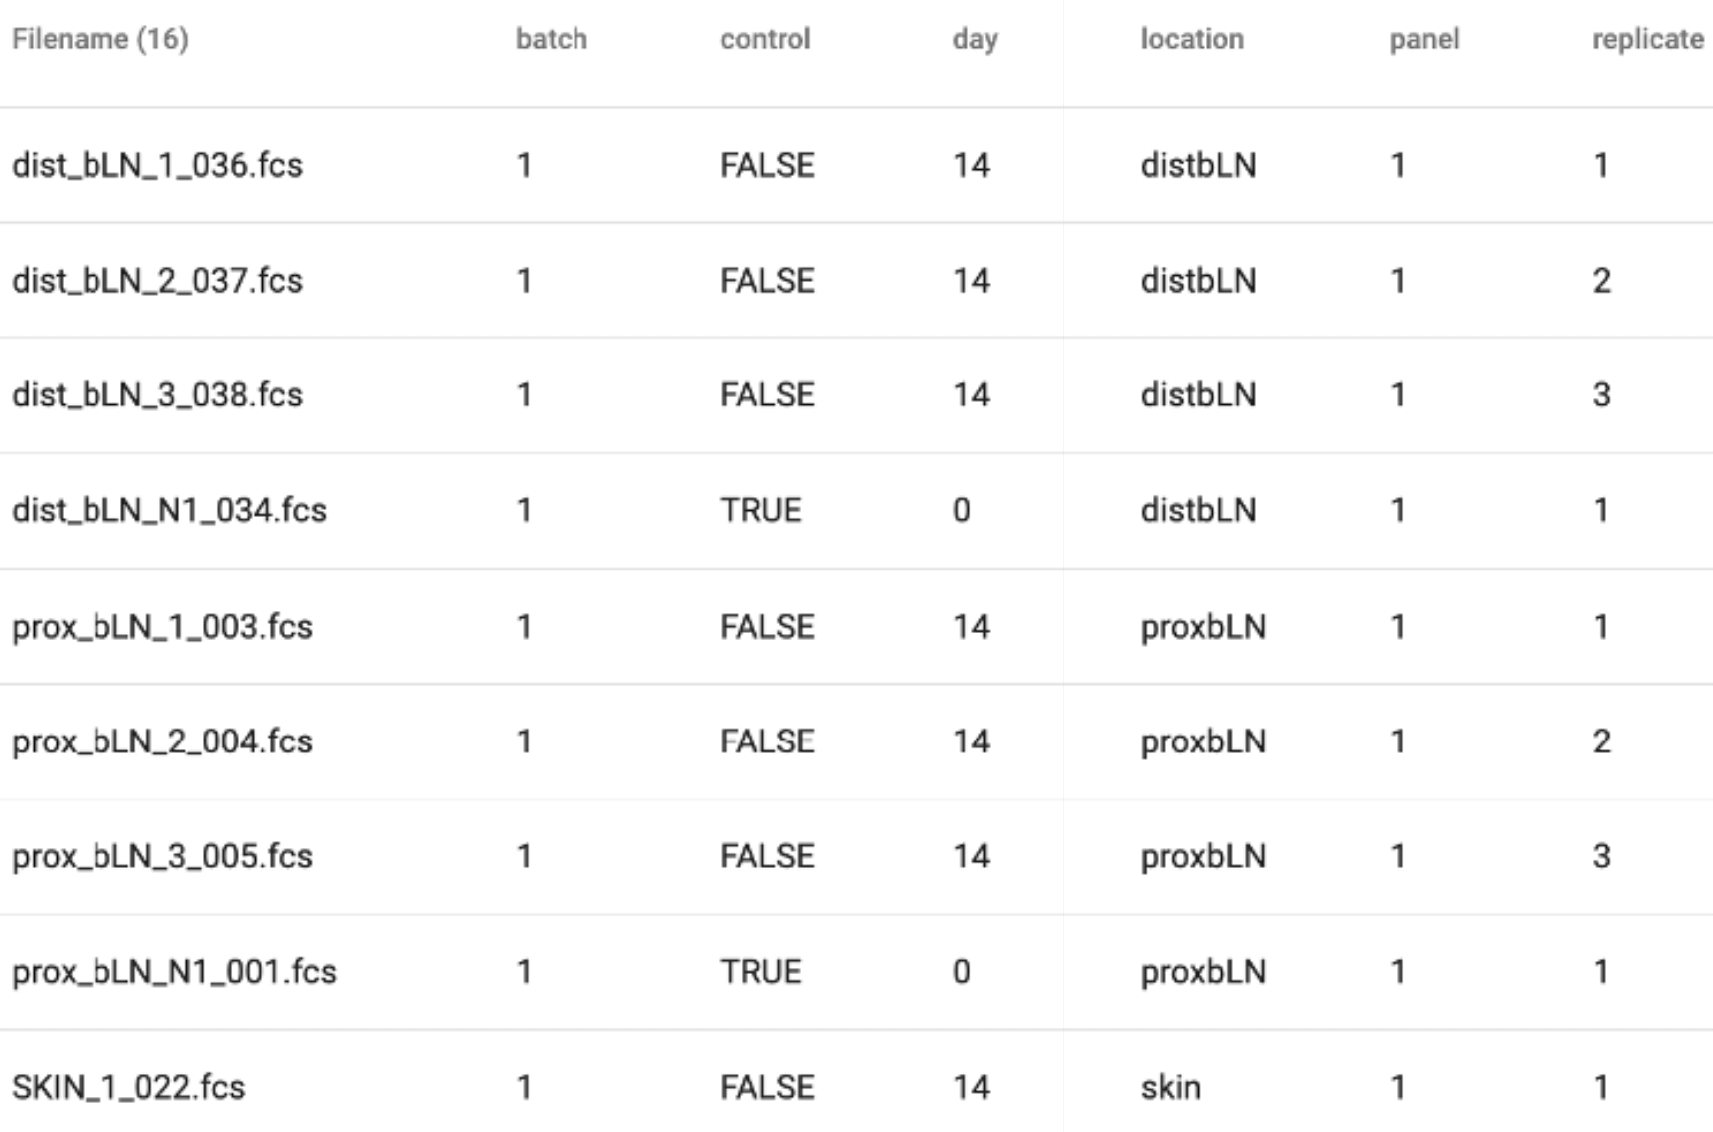Select prox_bLN_N1_001.fcs filename
The height and width of the screenshot is (1132, 1713).
point(174,972)
